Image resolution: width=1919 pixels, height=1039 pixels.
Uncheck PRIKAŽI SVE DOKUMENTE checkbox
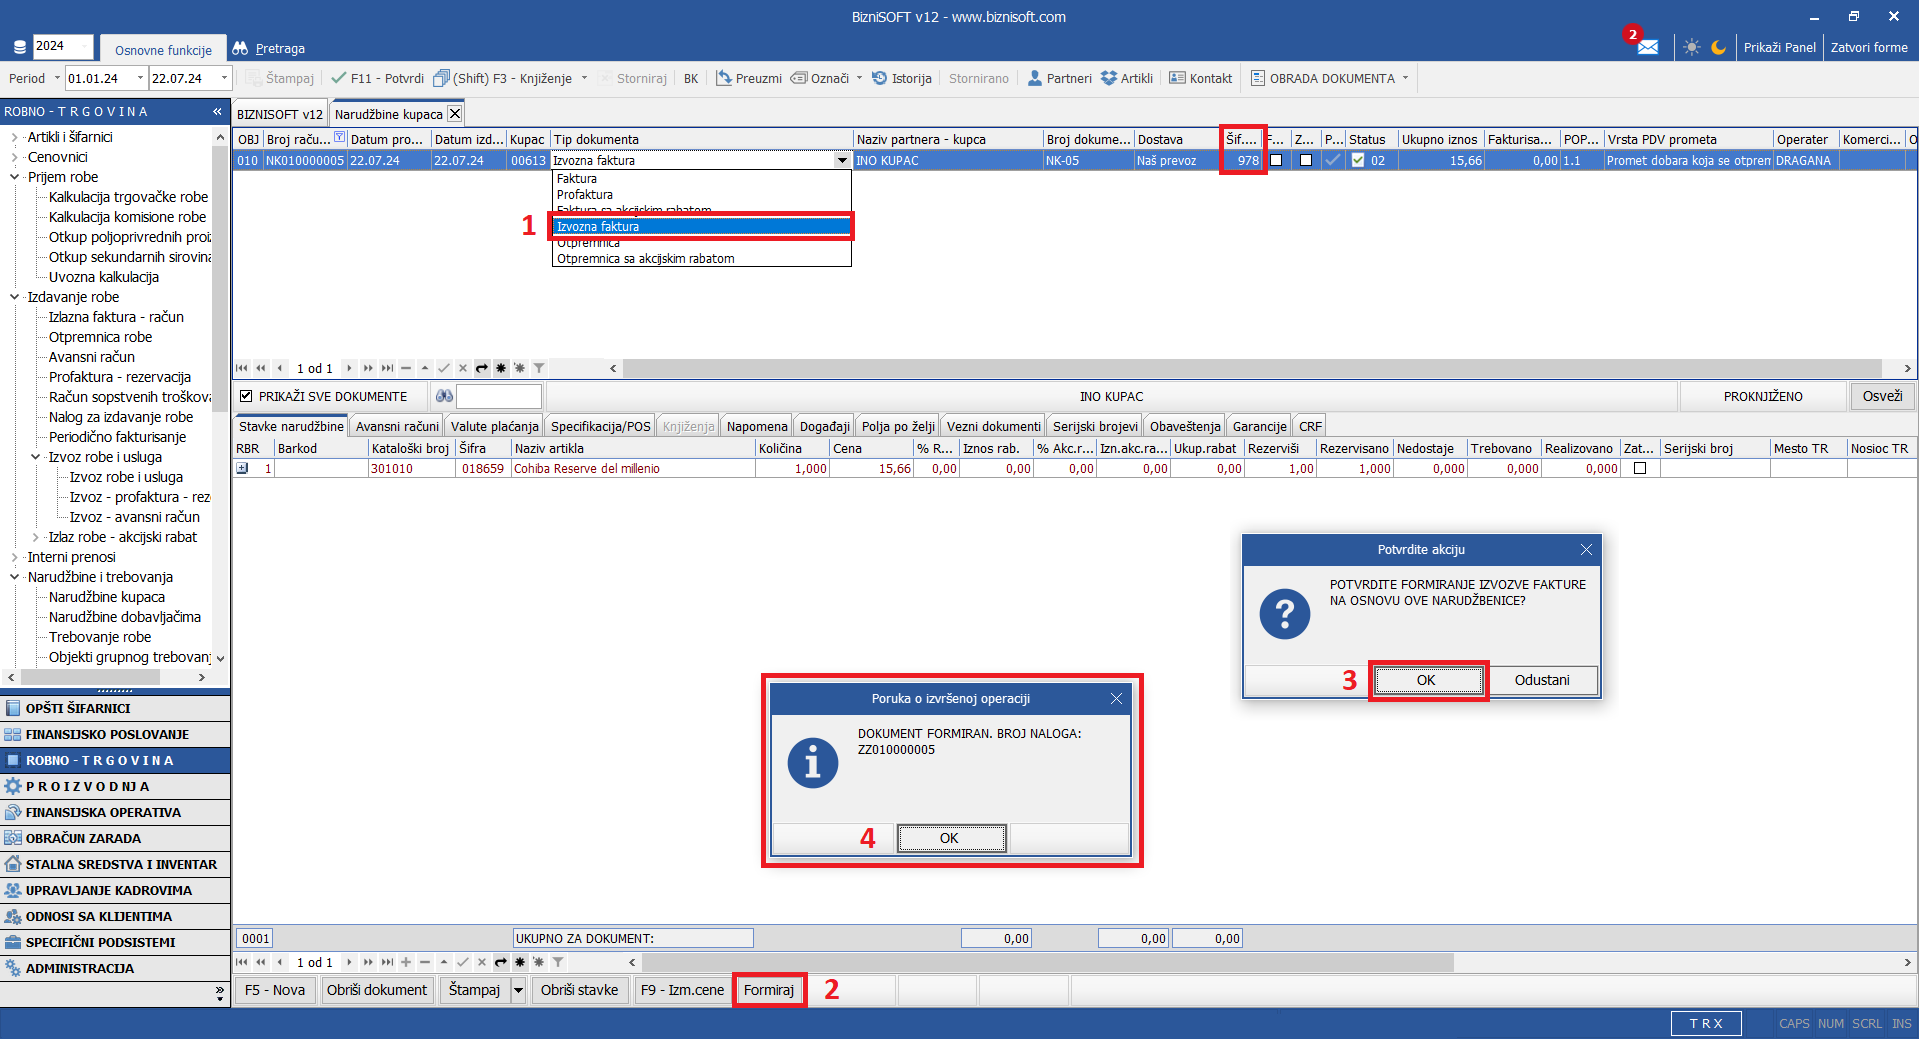[246, 397]
